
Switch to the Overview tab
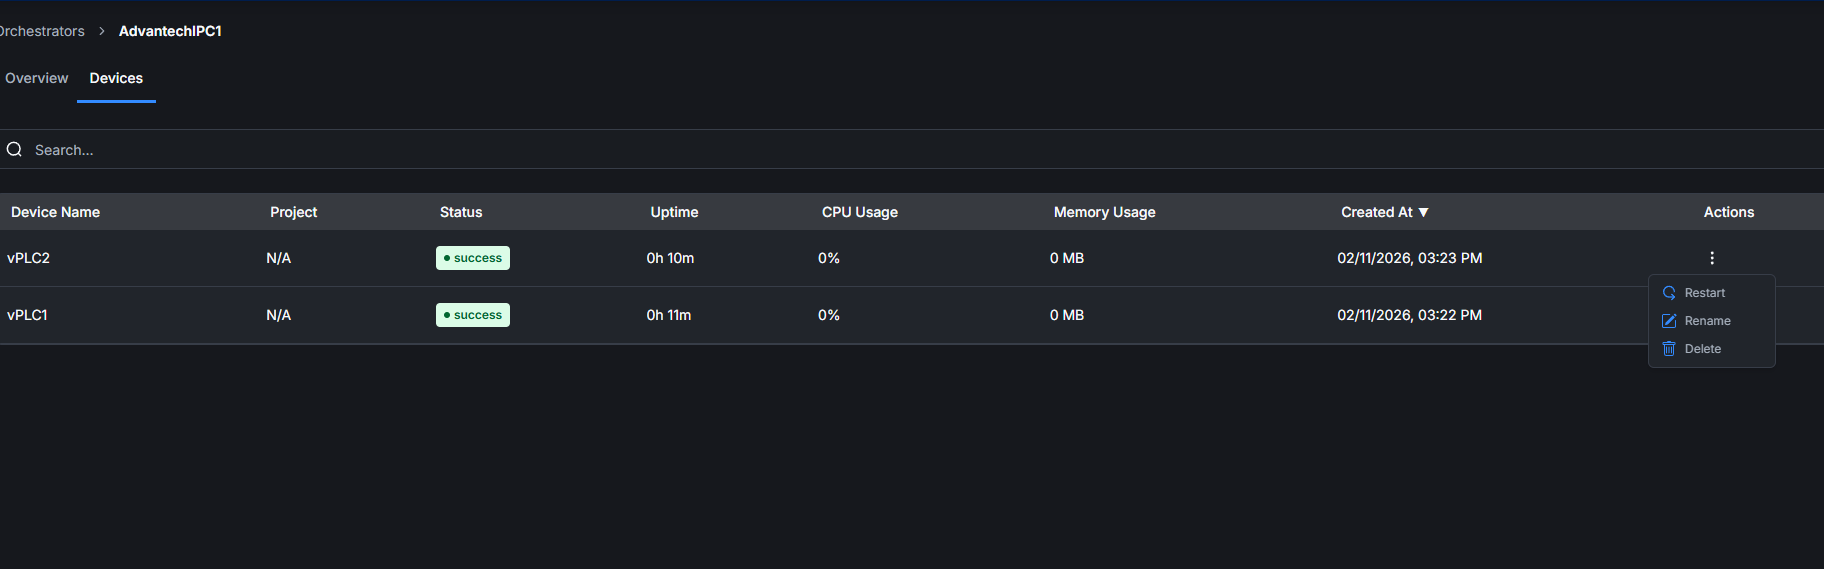37,78
